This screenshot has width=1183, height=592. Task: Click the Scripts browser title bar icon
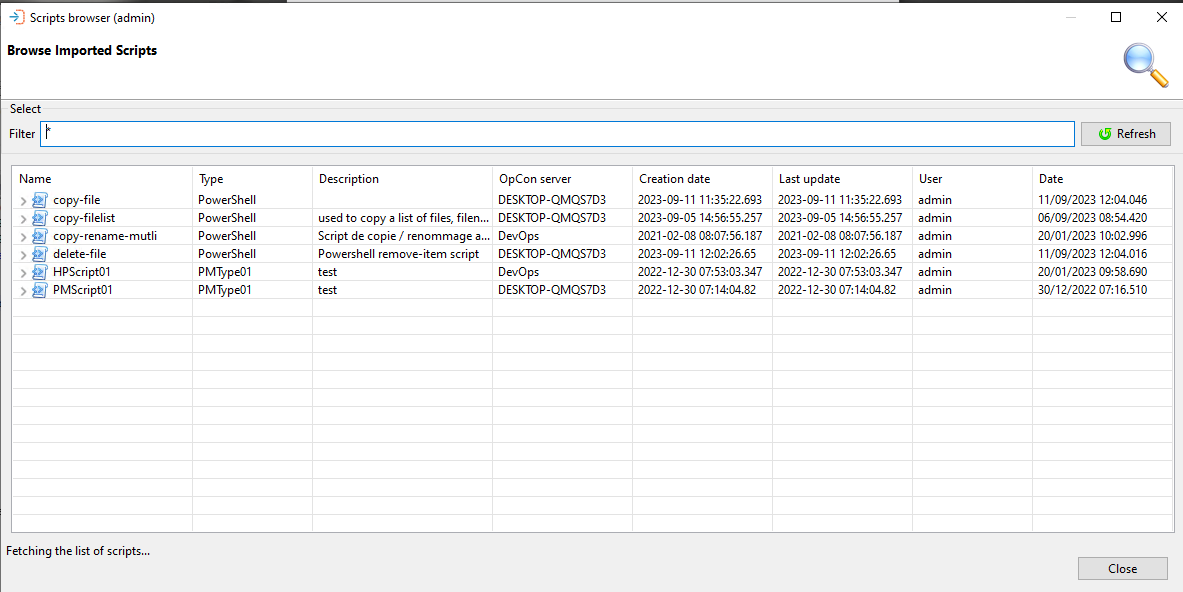point(17,17)
